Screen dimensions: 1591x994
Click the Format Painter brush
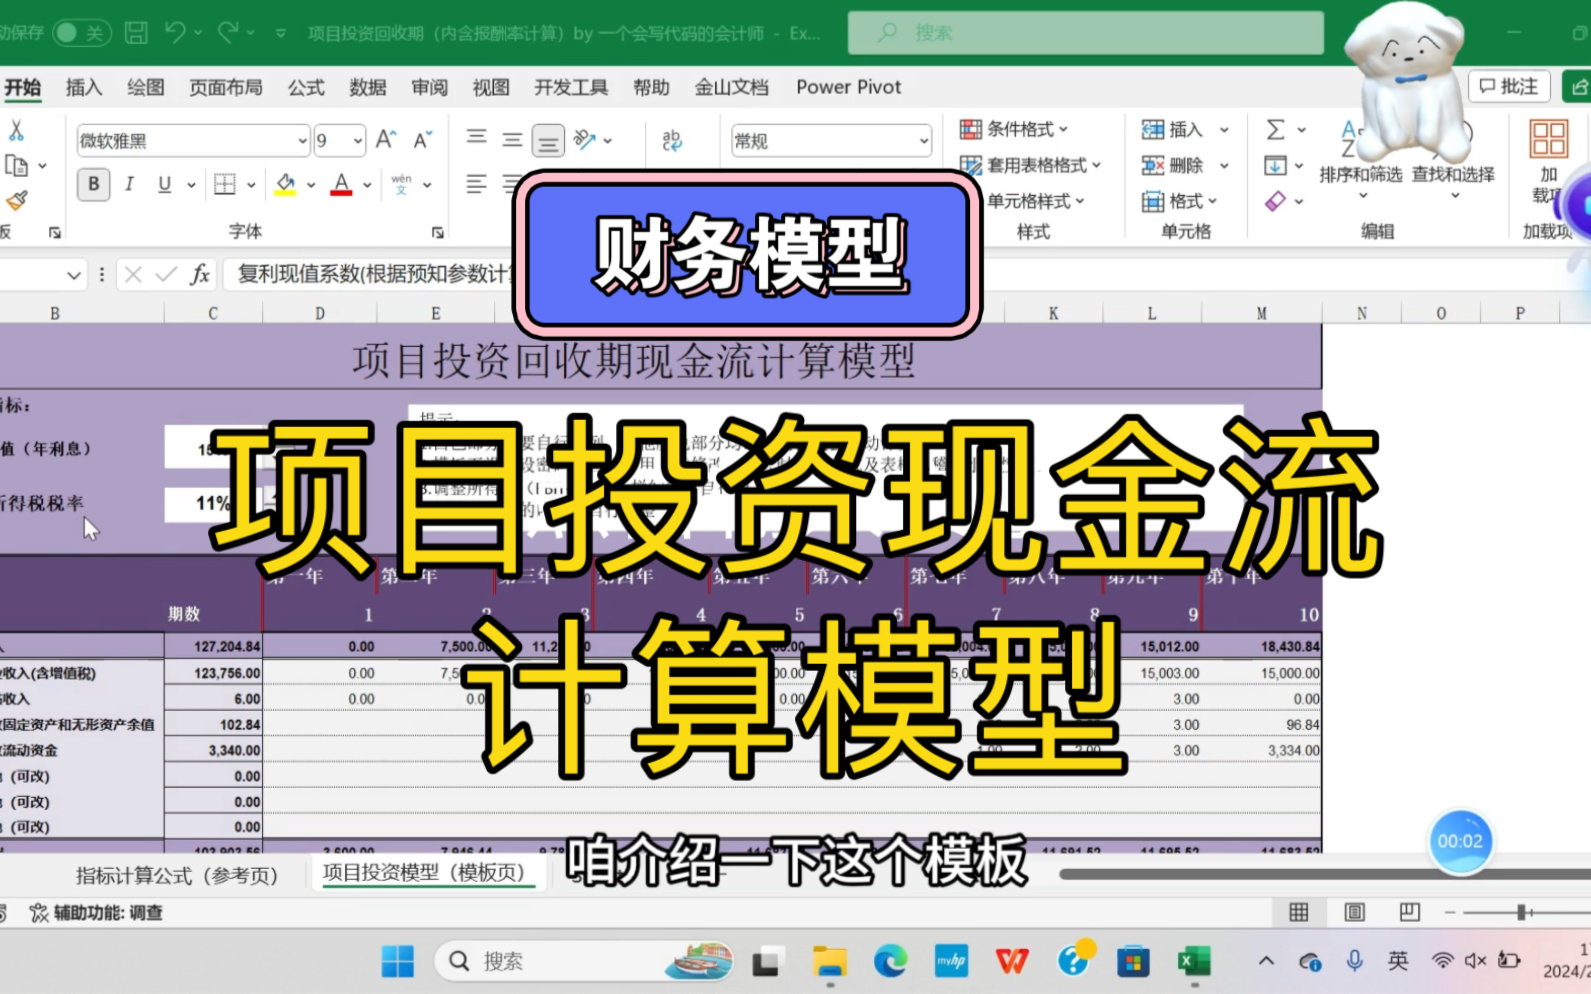click(x=16, y=200)
